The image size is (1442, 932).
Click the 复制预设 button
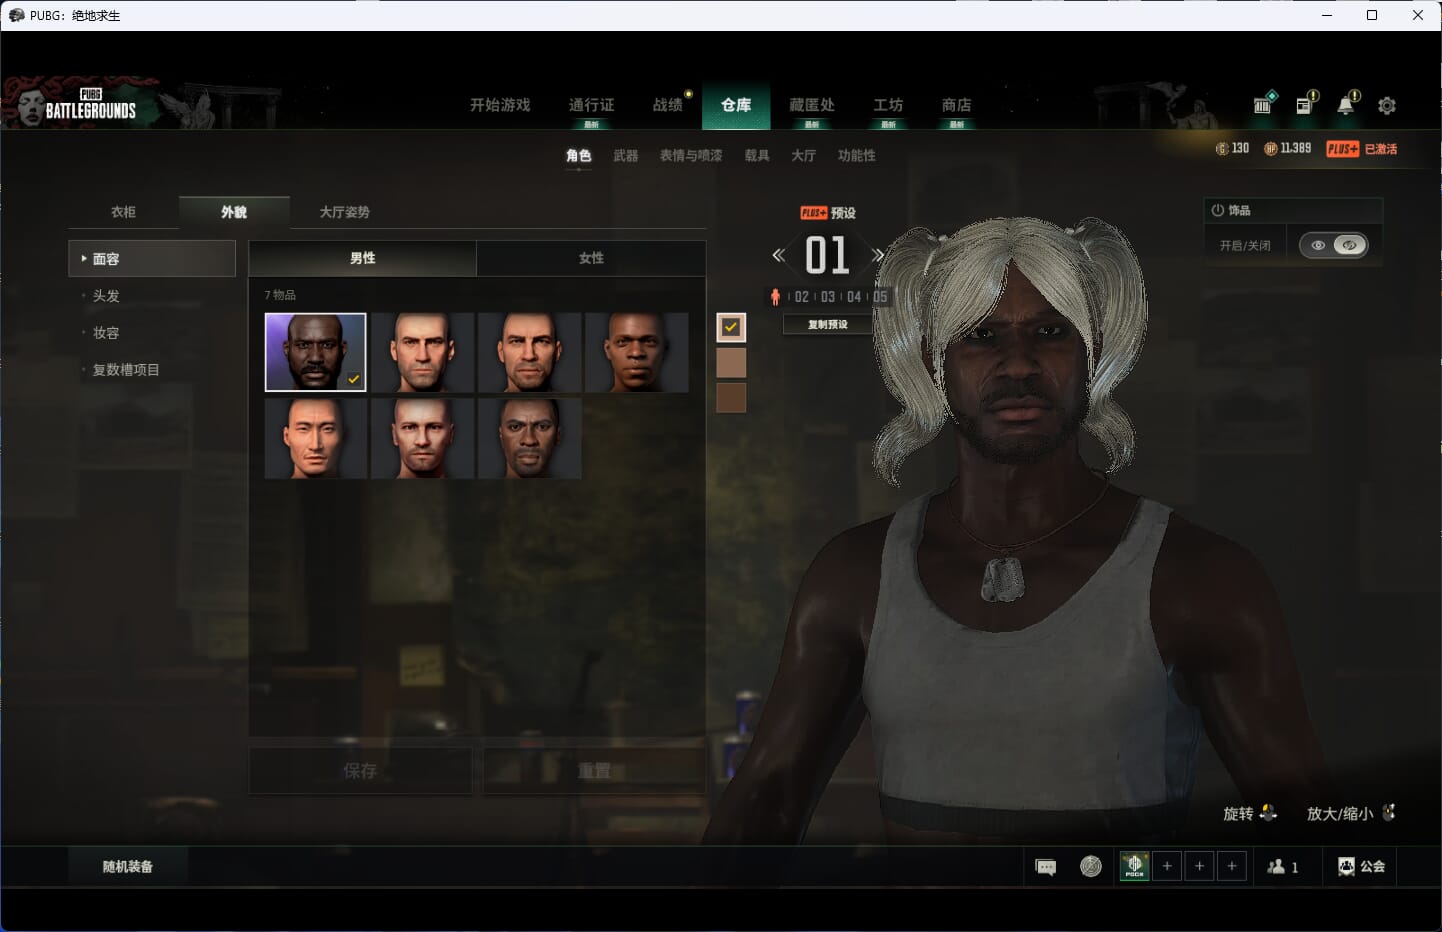click(828, 325)
